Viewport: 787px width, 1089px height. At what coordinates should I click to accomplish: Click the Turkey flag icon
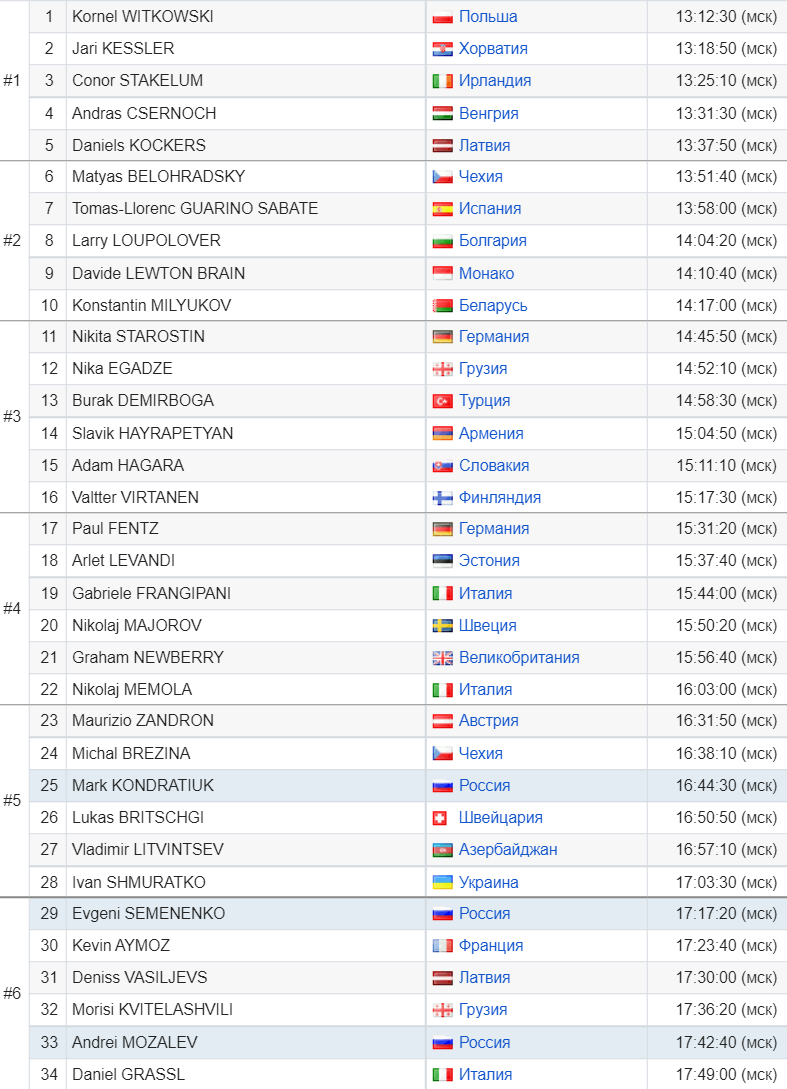coord(442,401)
